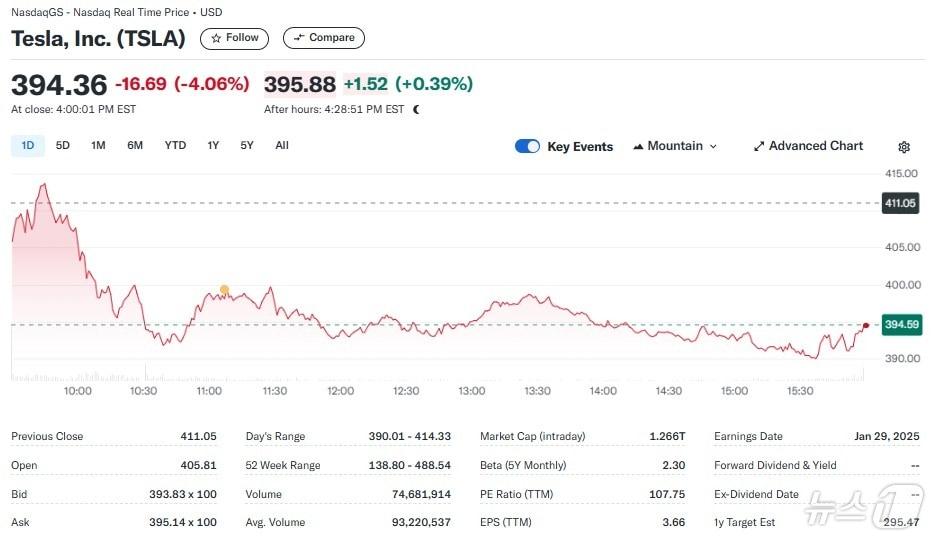Expand the Mountain chart type dropdown
The height and width of the screenshot is (541, 934).
[713, 146]
